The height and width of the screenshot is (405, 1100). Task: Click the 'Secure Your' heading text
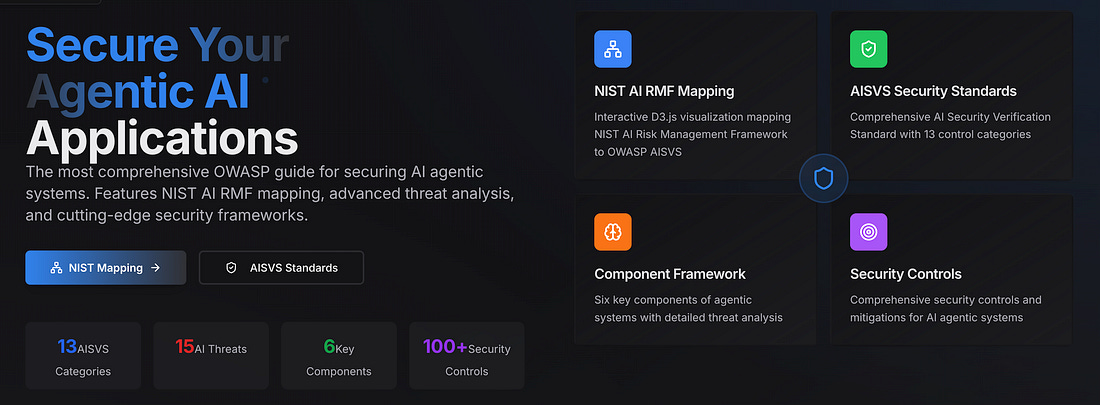tap(157, 45)
